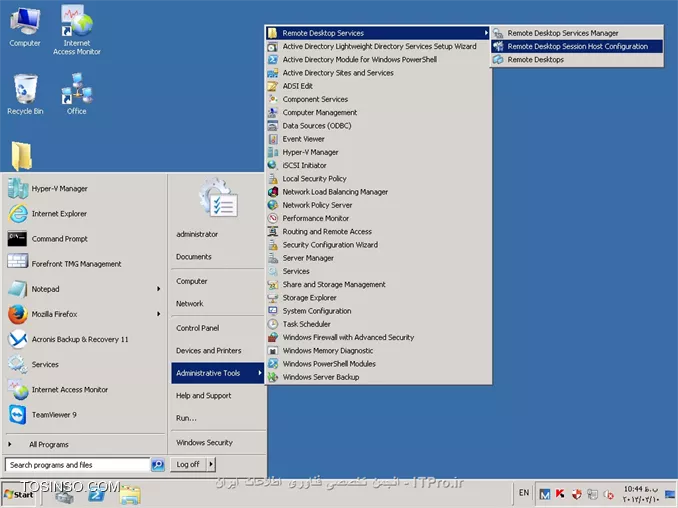This screenshot has height=508, width=678.
Task: Open Computer Management
Action: (x=378, y=112)
